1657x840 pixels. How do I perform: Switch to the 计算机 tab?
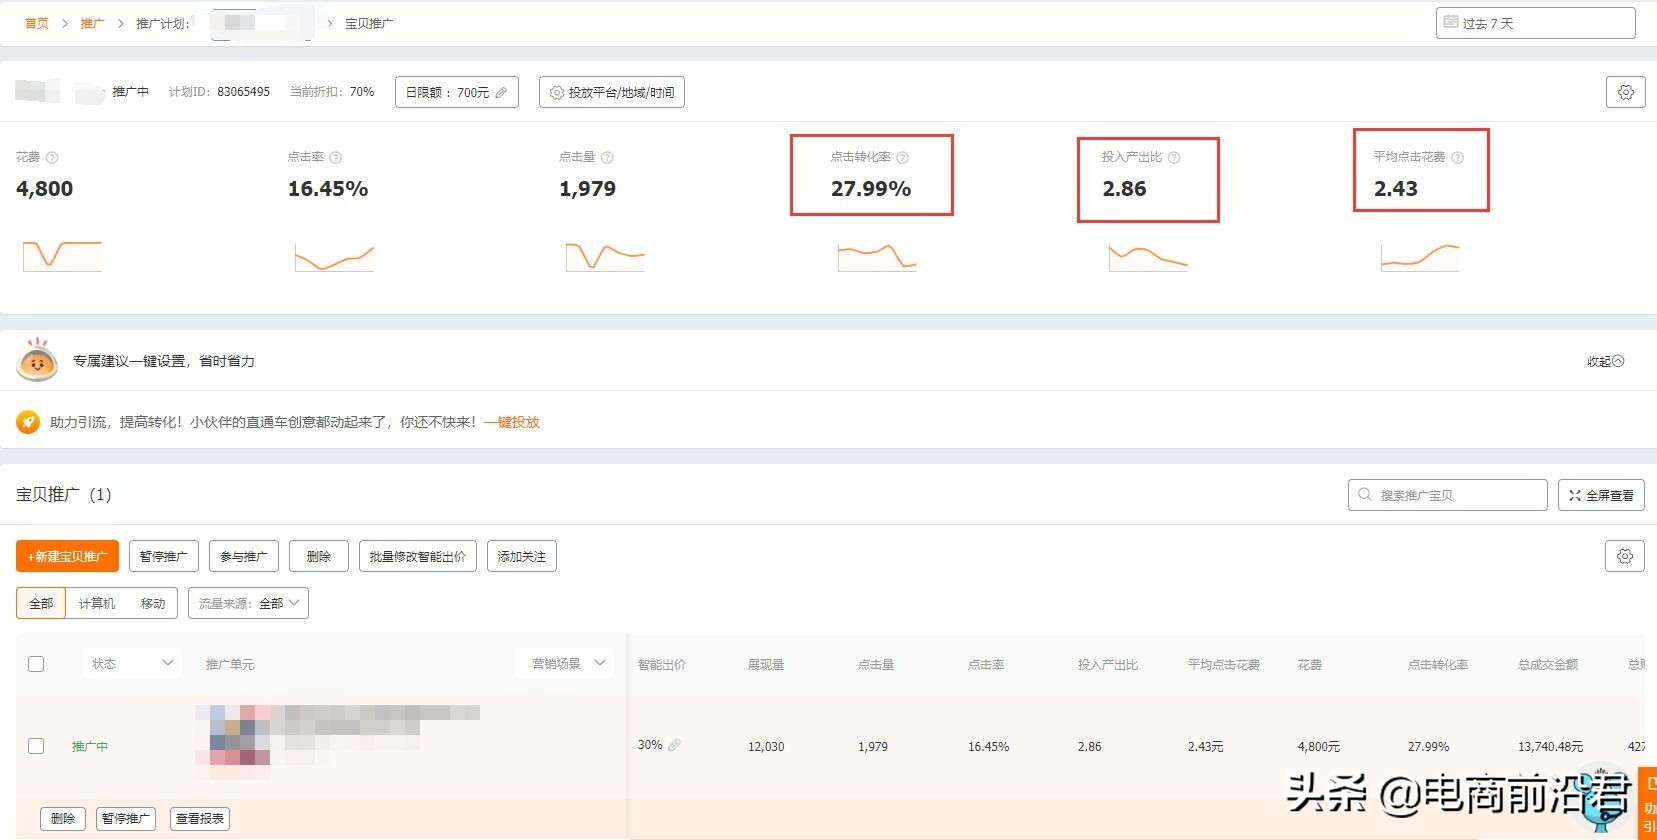click(x=97, y=603)
